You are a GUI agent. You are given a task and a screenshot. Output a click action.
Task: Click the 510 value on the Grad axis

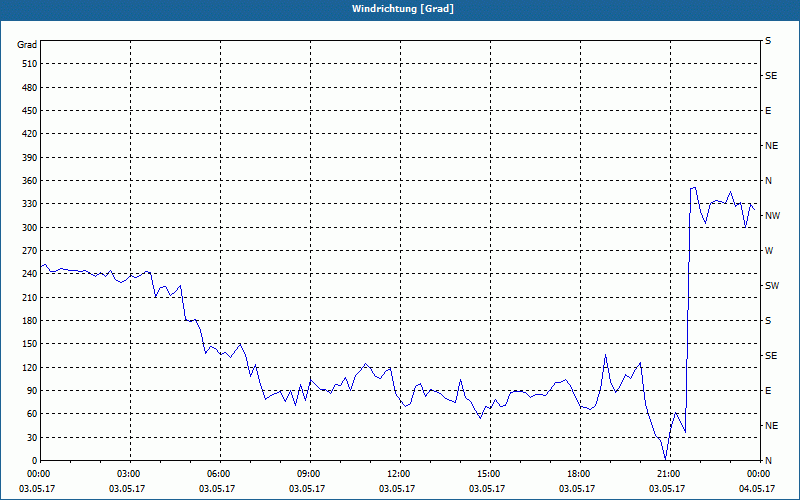pyautogui.click(x=29, y=64)
